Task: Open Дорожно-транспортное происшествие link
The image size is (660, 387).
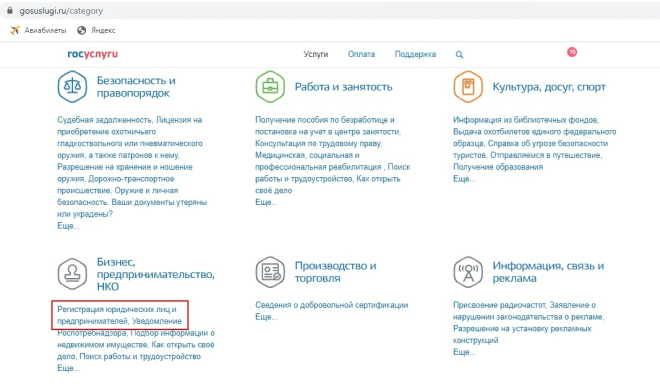Action: 116,184
